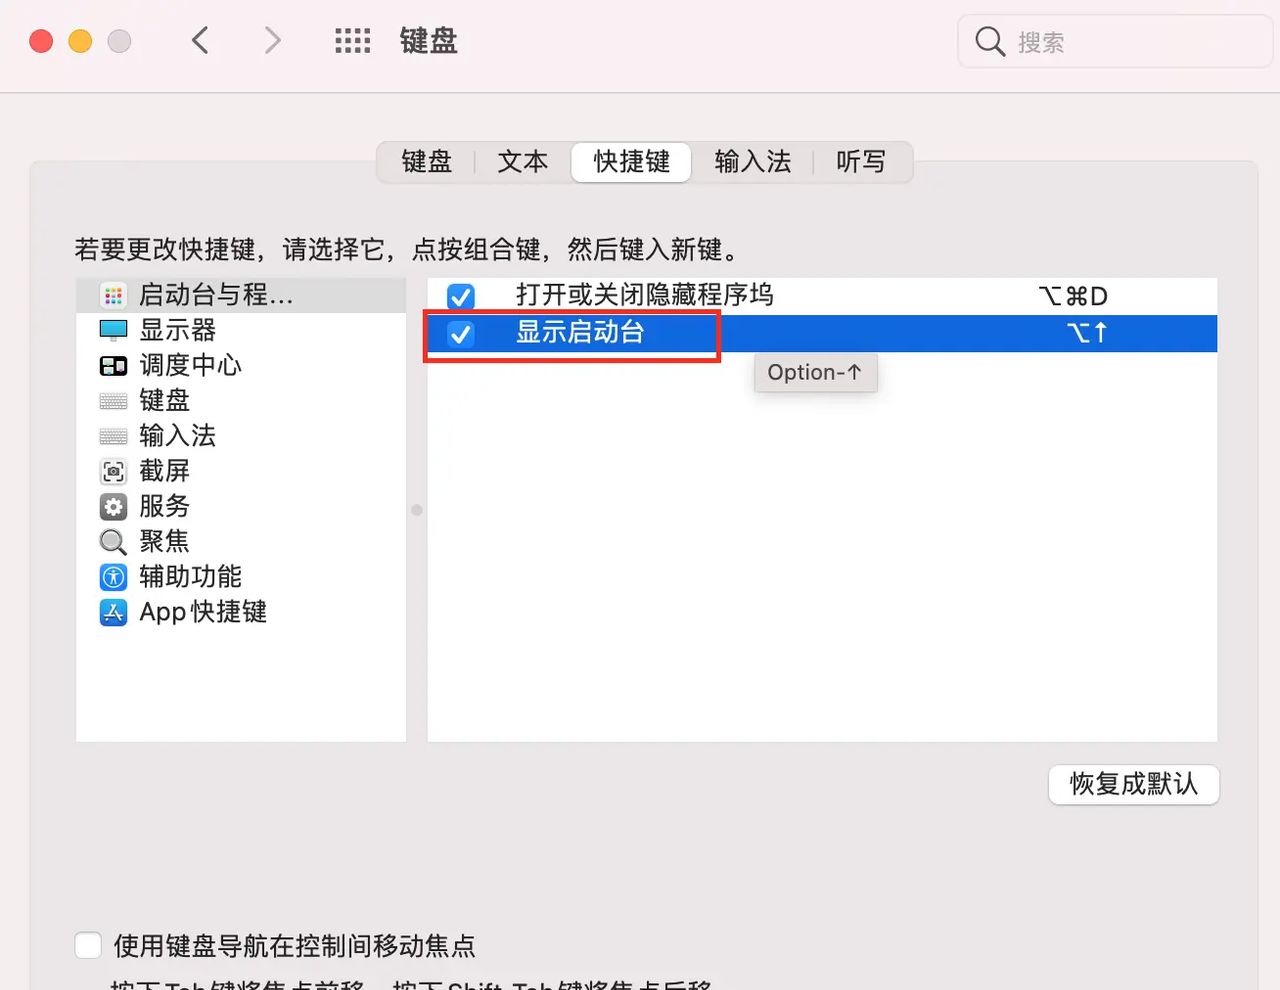1280x990 pixels.
Task: Select 显示器 in the shortcuts sidebar
Action: (x=177, y=330)
